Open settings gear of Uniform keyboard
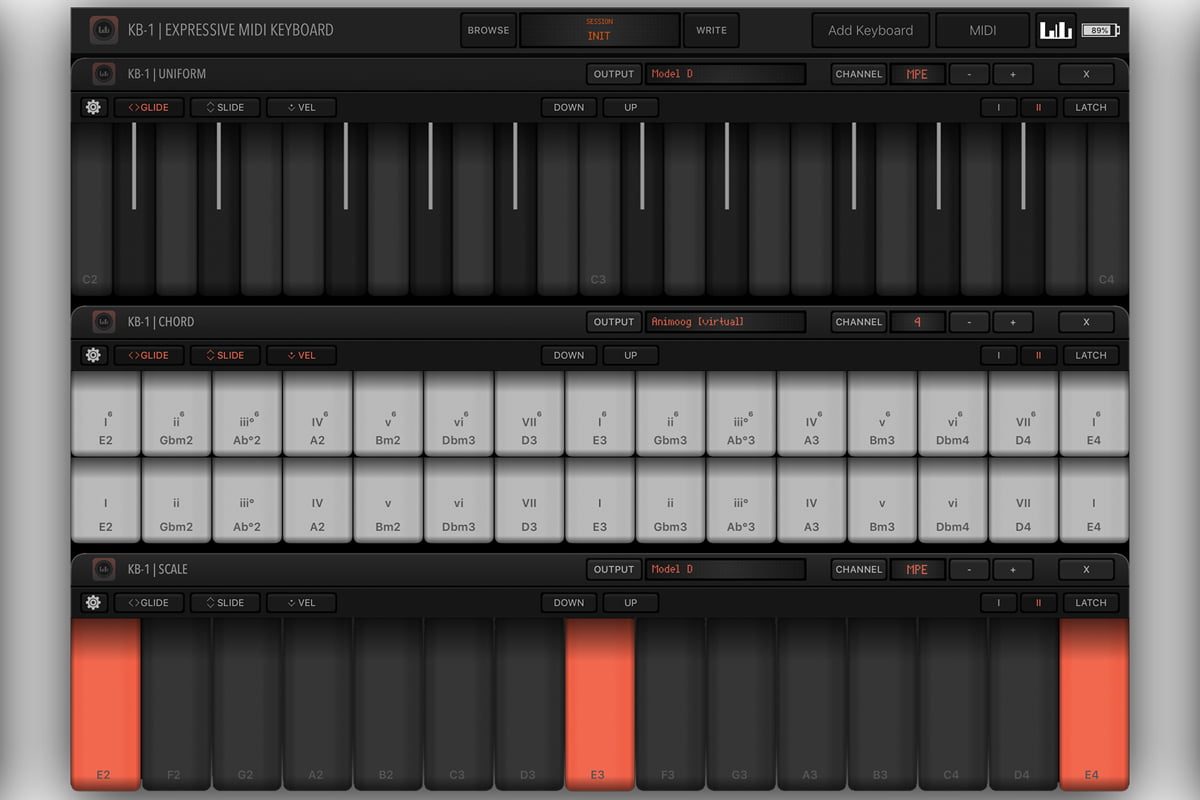The image size is (1200, 800). [x=93, y=107]
